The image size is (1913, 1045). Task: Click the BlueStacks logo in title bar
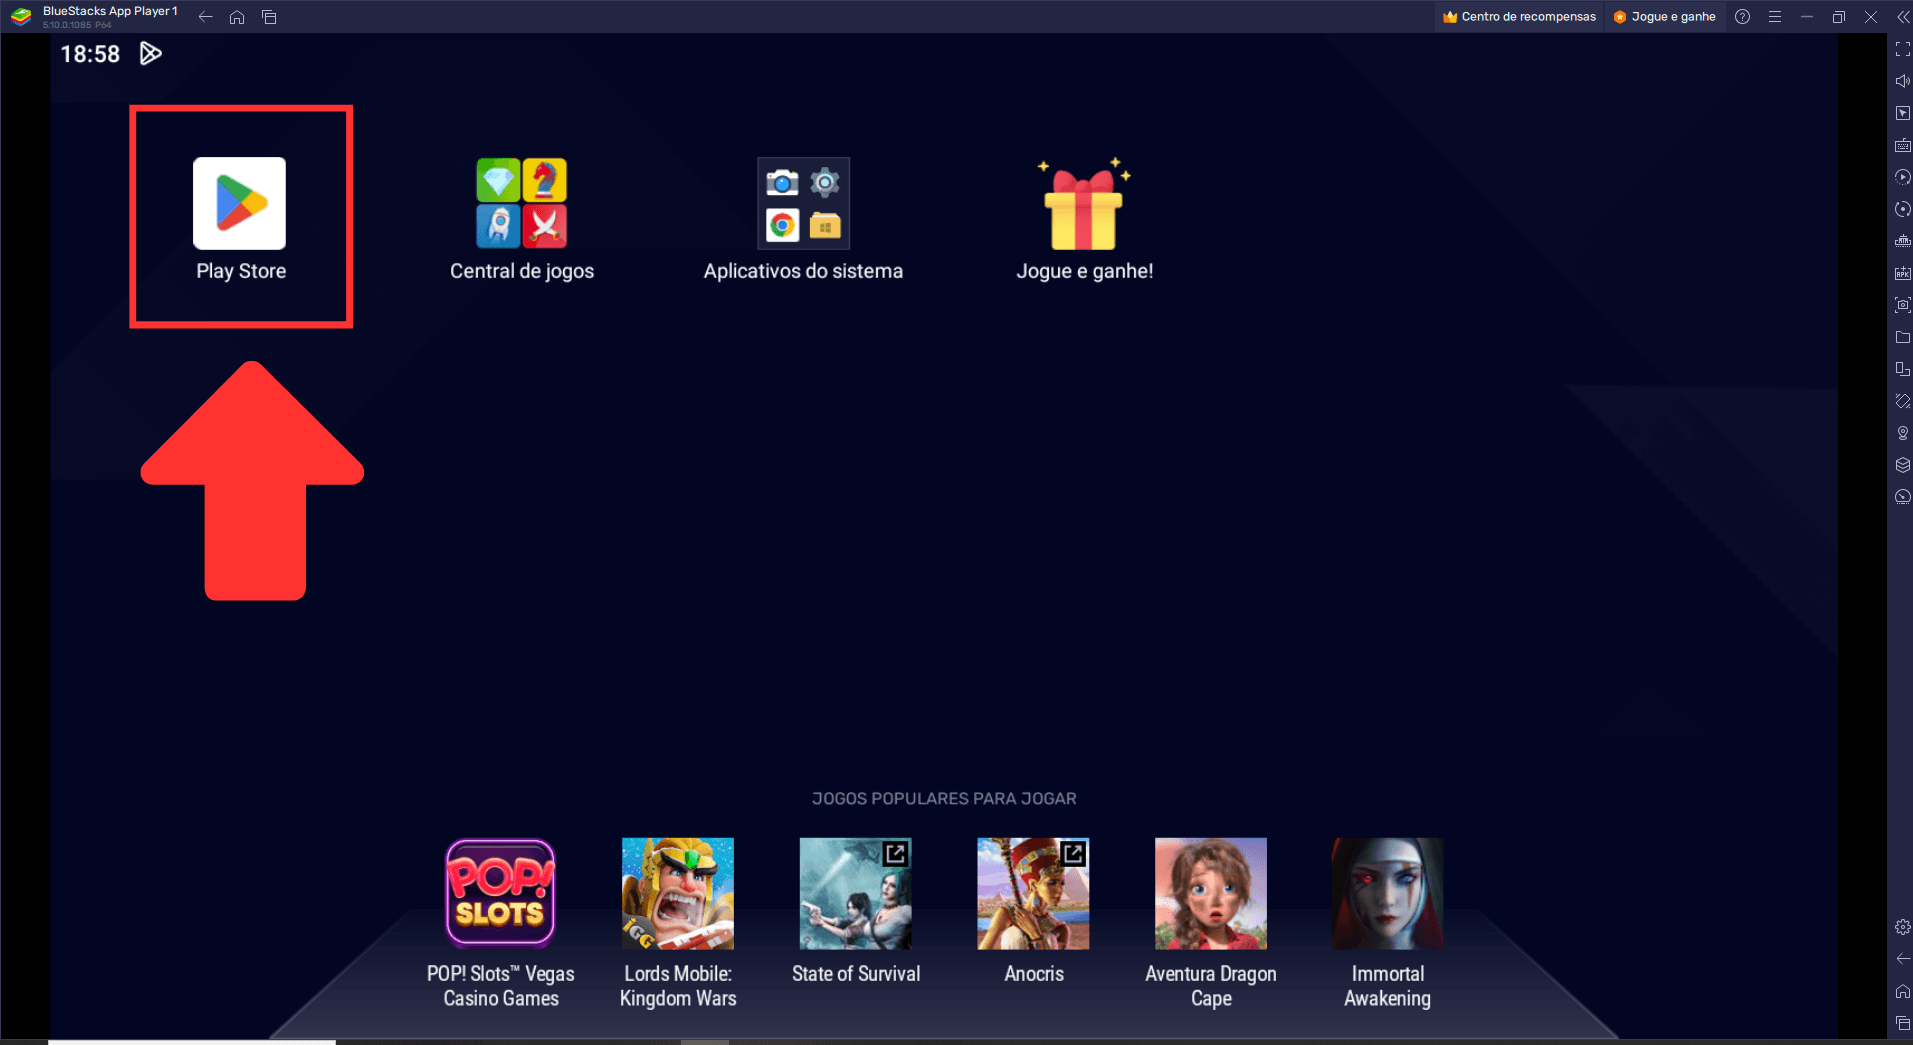pos(21,17)
